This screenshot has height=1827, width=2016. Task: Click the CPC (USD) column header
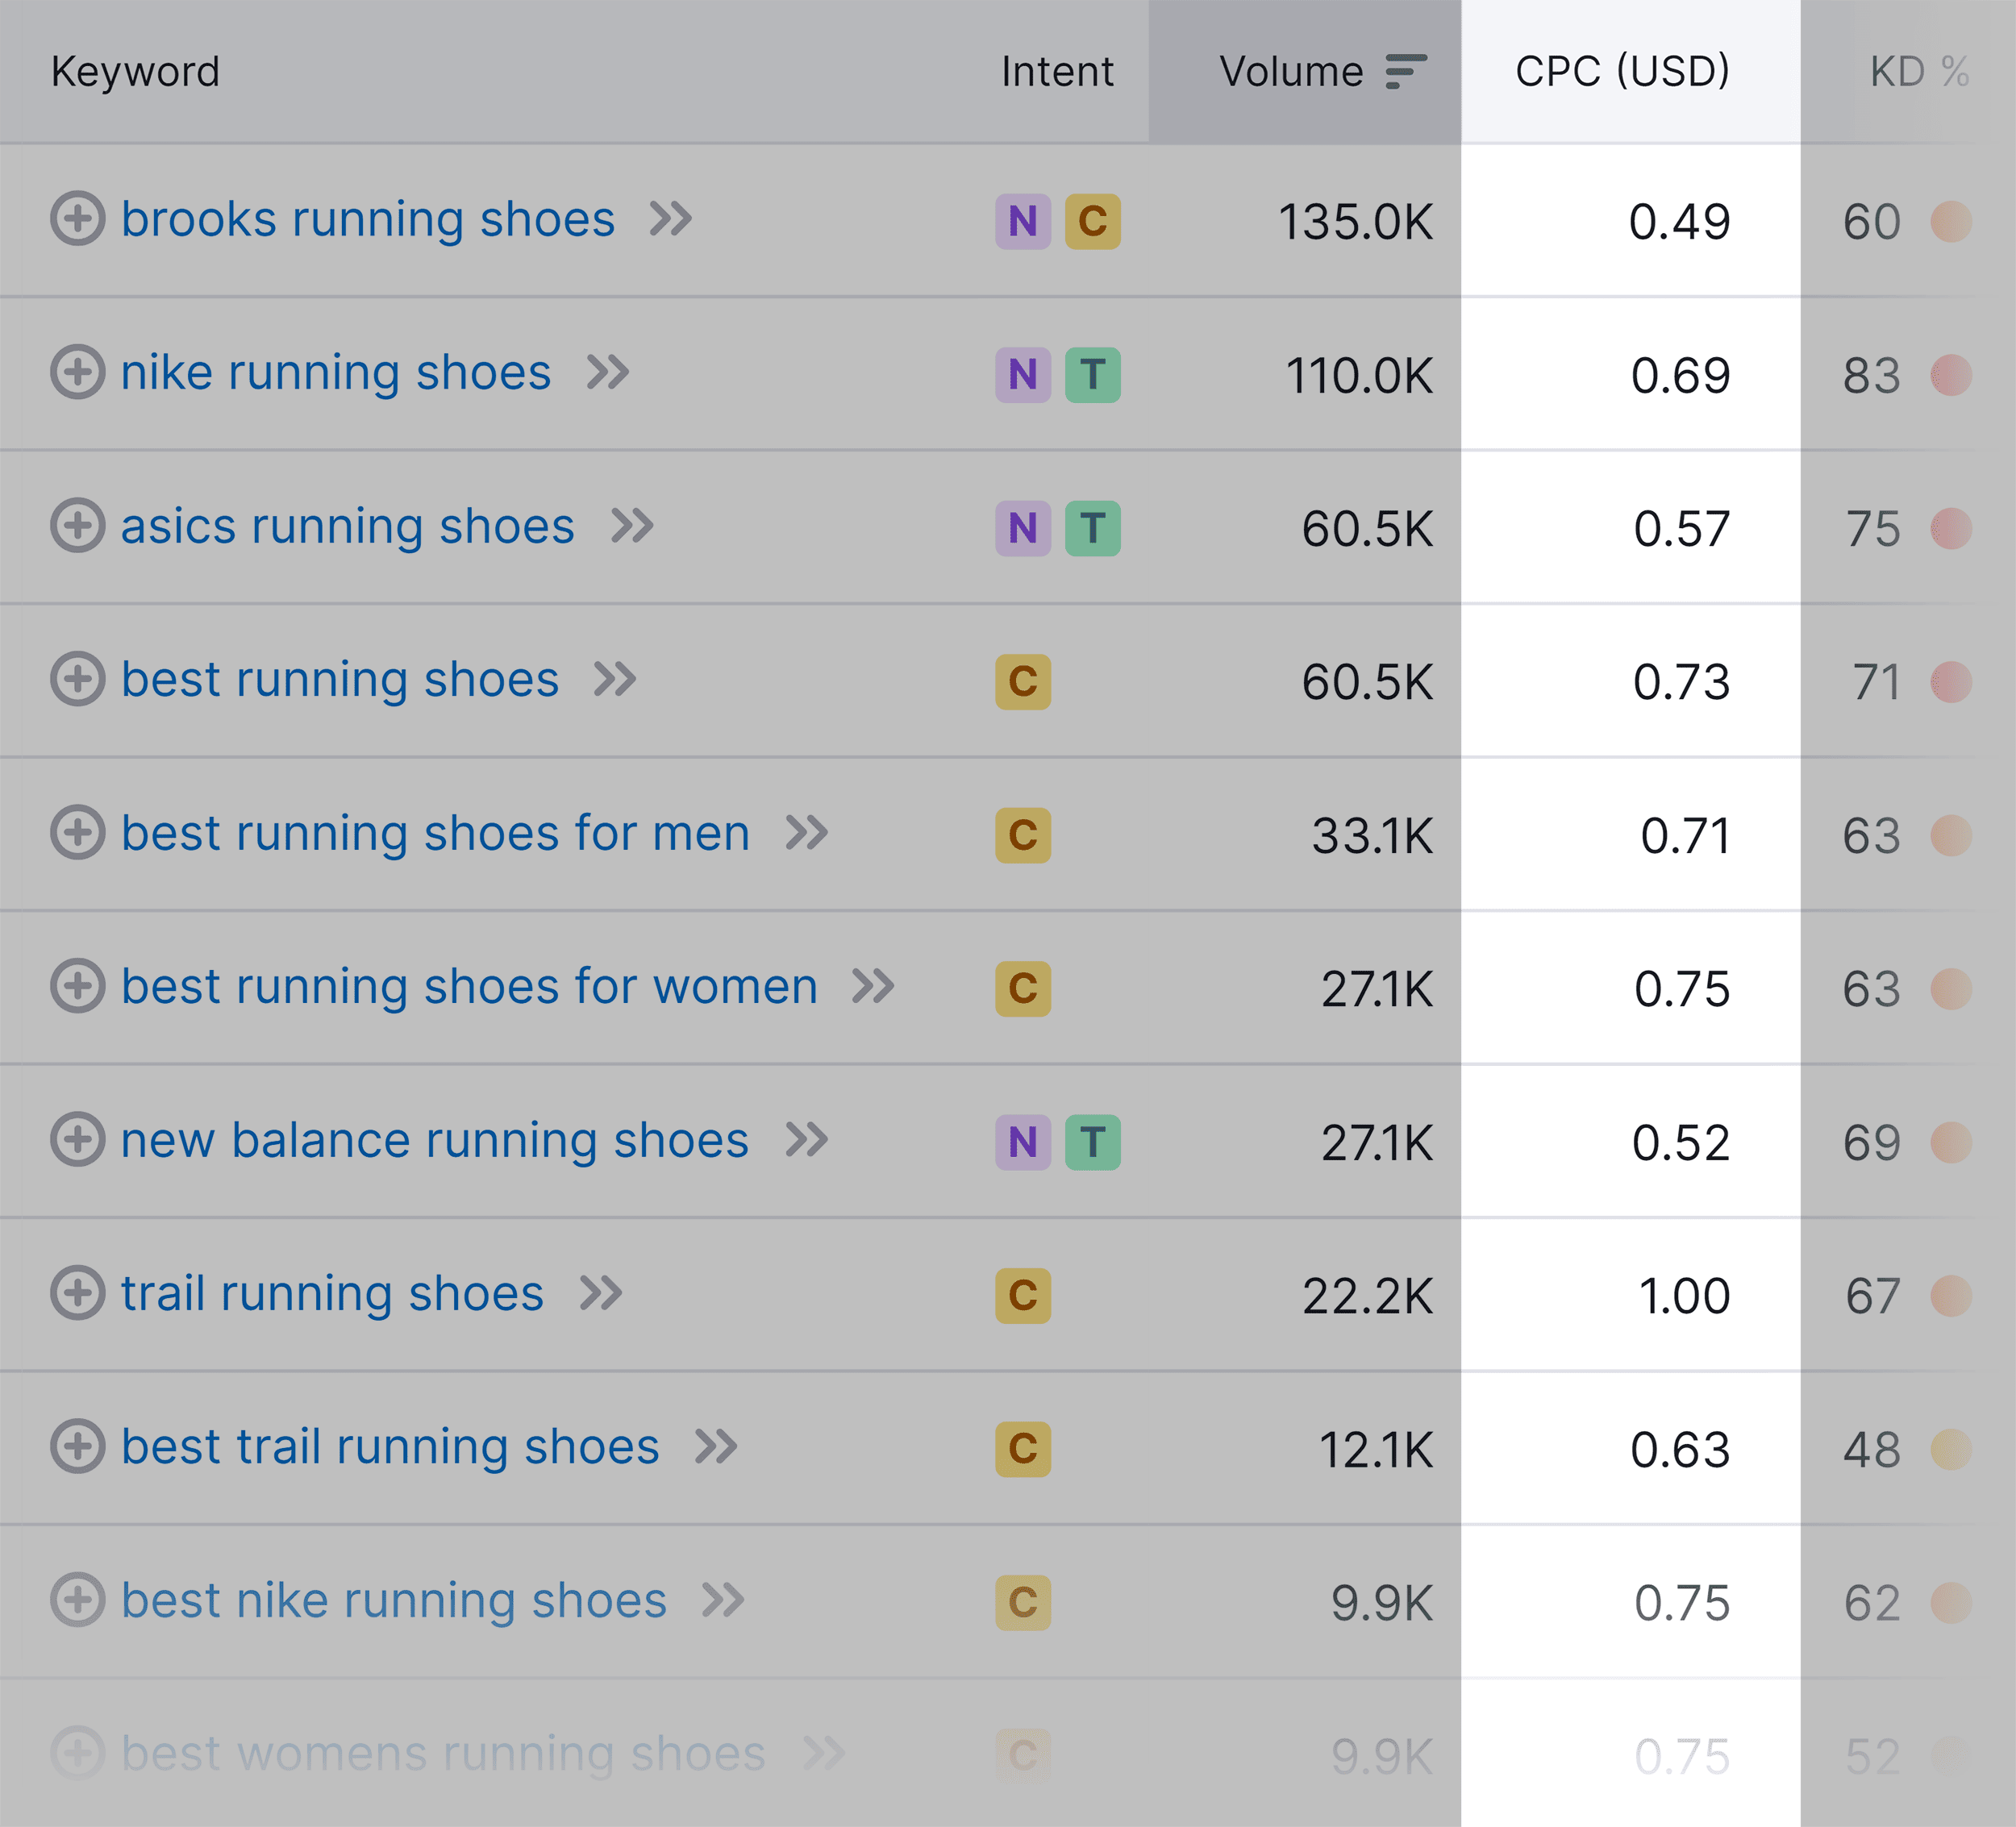(x=1621, y=71)
